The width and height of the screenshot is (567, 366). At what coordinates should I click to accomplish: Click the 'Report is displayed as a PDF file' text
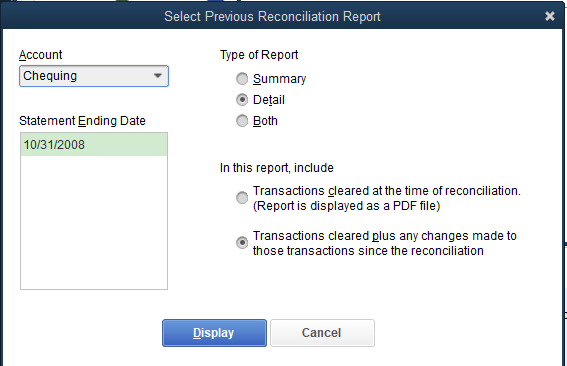click(346, 206)
